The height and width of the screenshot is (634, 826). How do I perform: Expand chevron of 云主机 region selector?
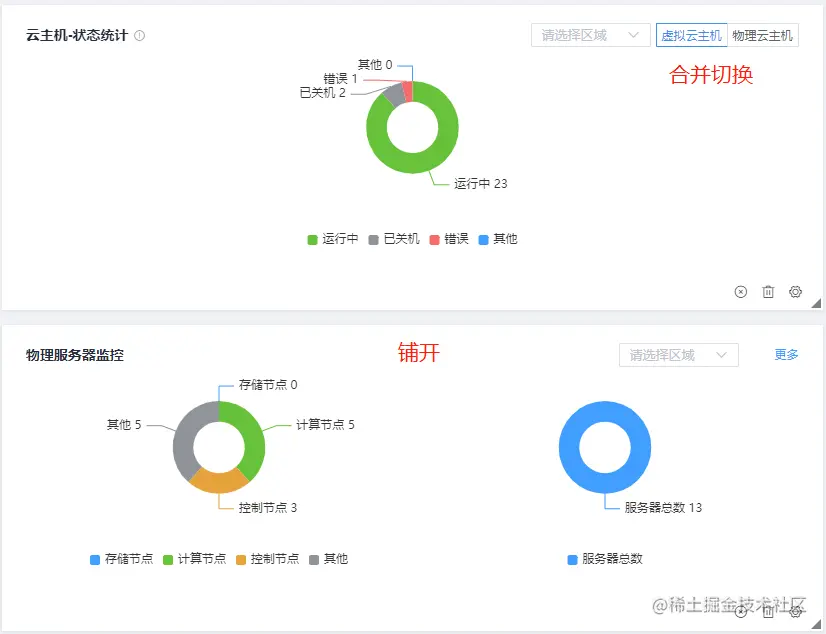pyautogui.click(x=634, y=35)
